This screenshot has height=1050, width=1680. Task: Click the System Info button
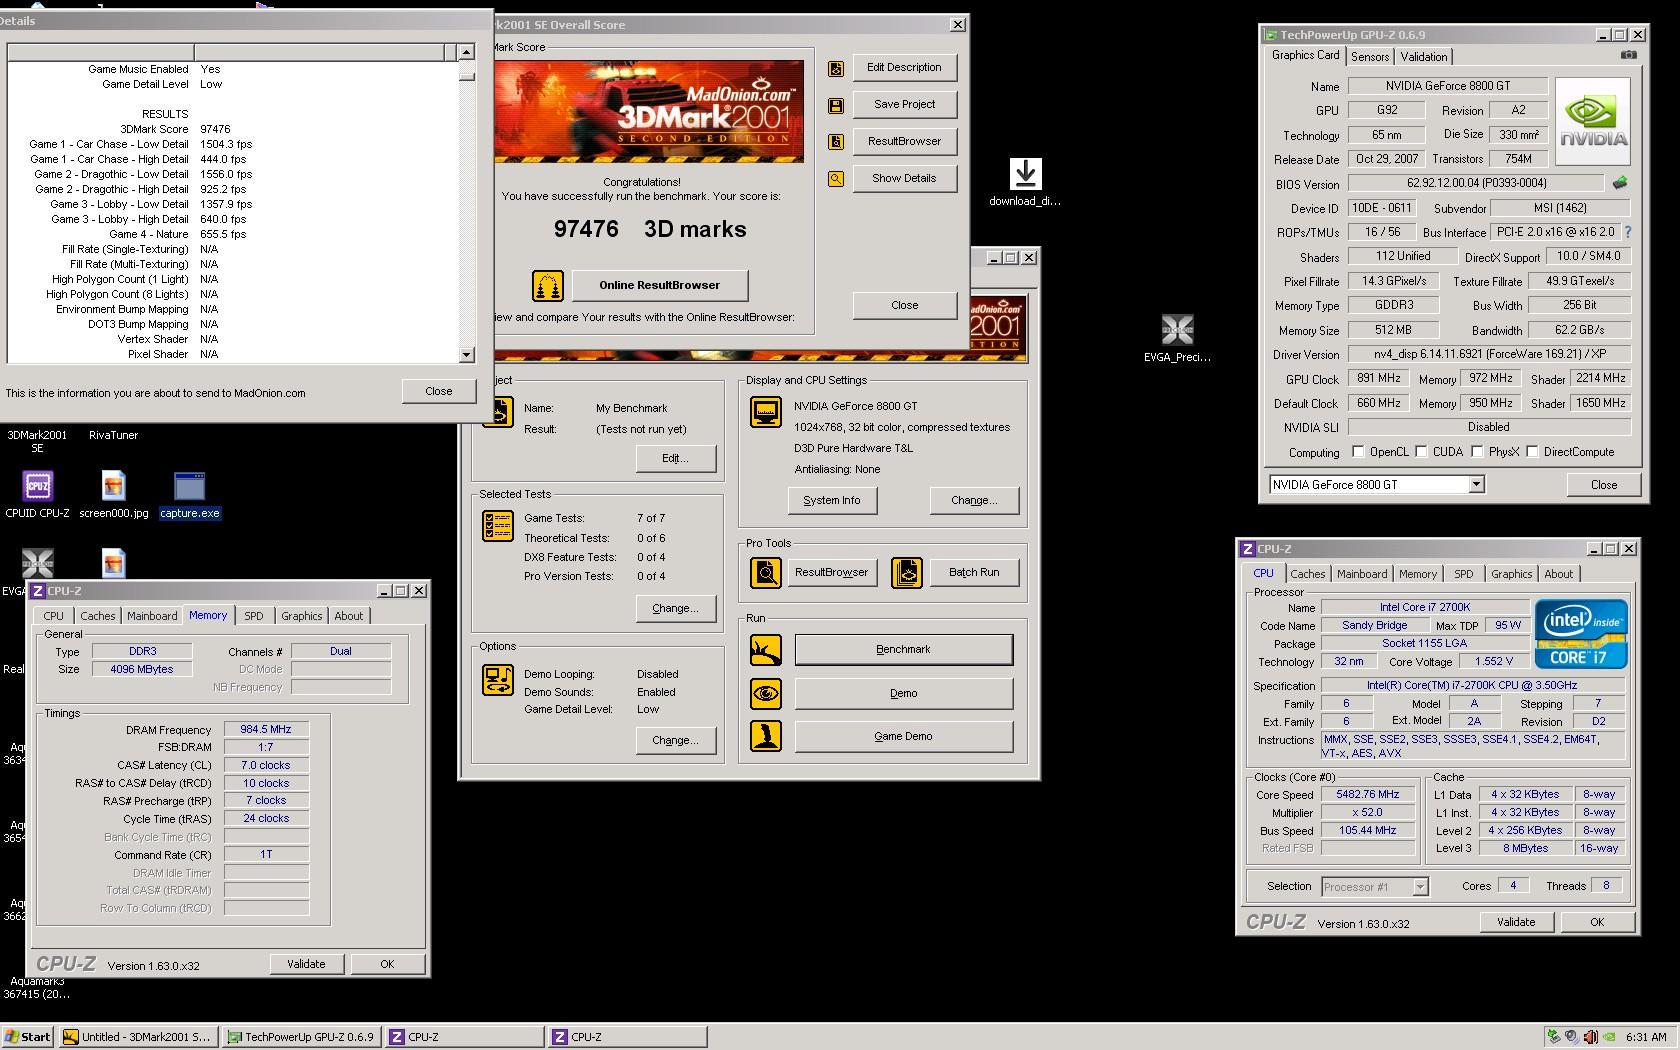tap(831, 500)
